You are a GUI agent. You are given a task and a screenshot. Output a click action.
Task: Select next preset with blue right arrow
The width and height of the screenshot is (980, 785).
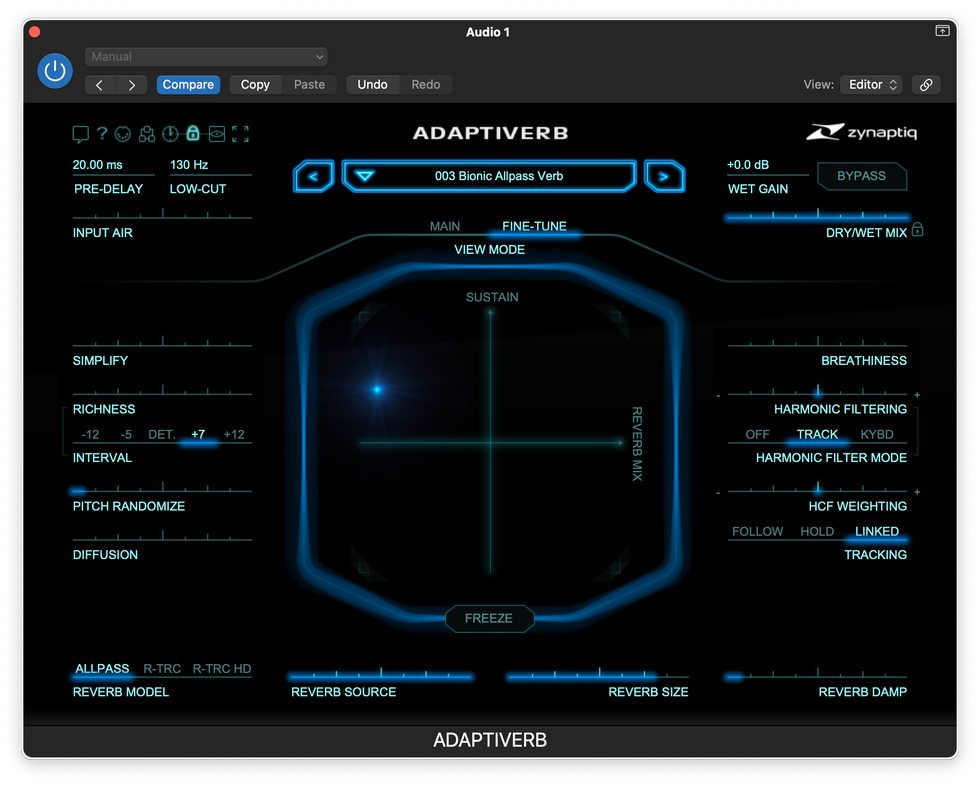coord(664,176)
